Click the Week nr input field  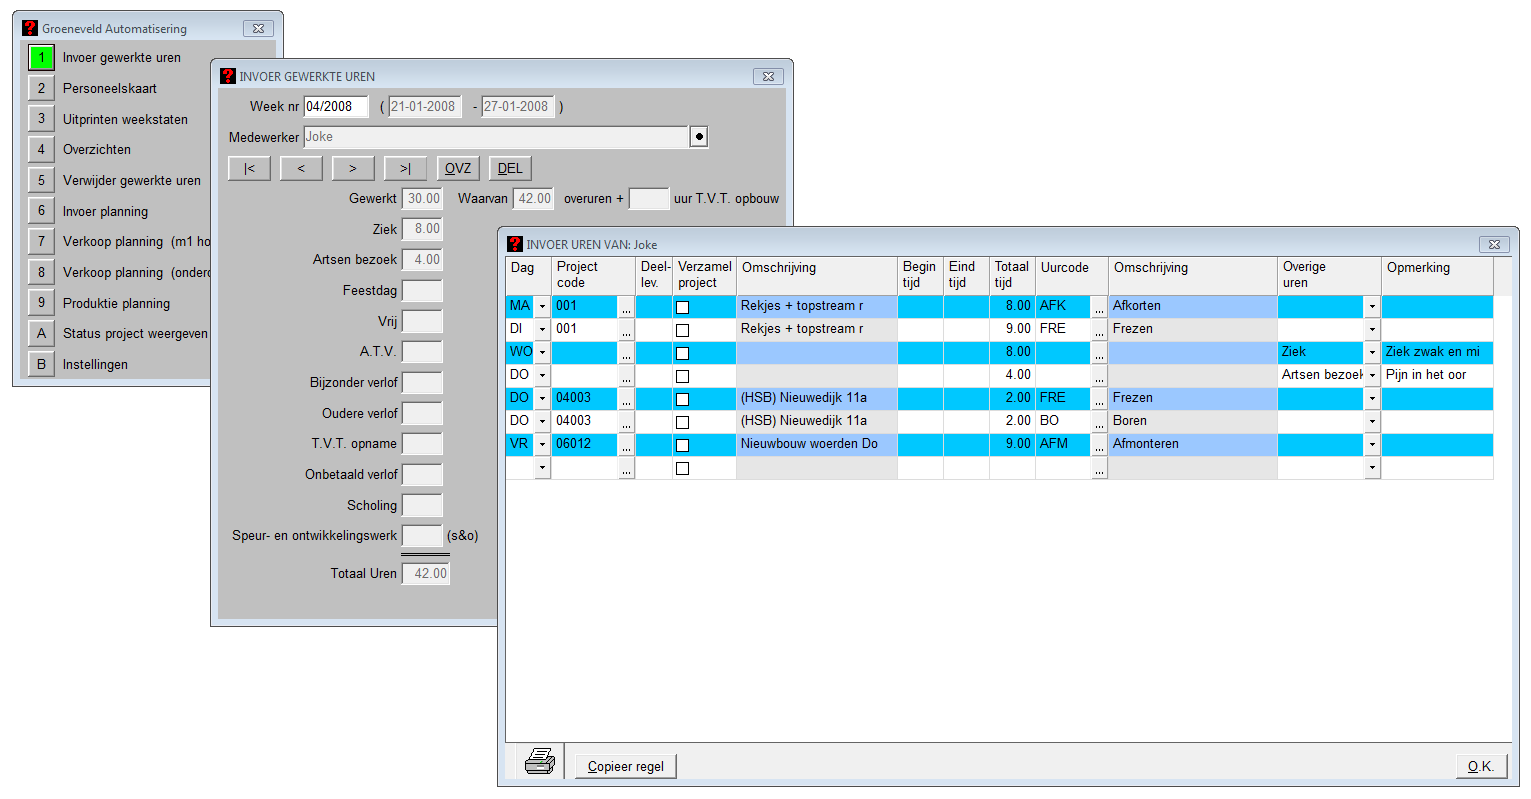(x=336, y=106)
